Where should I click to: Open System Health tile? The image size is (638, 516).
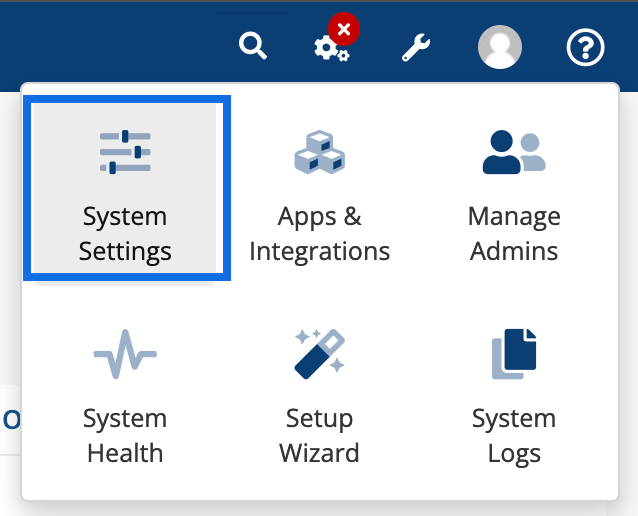[x=125, y=395]
